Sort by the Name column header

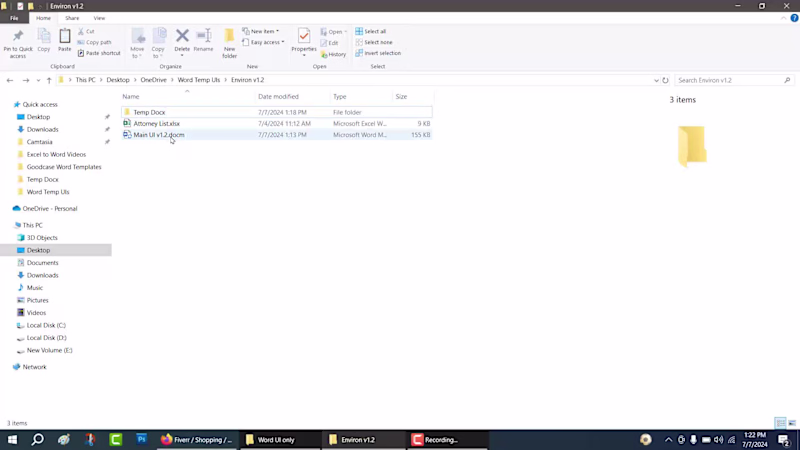coord(131,96)
